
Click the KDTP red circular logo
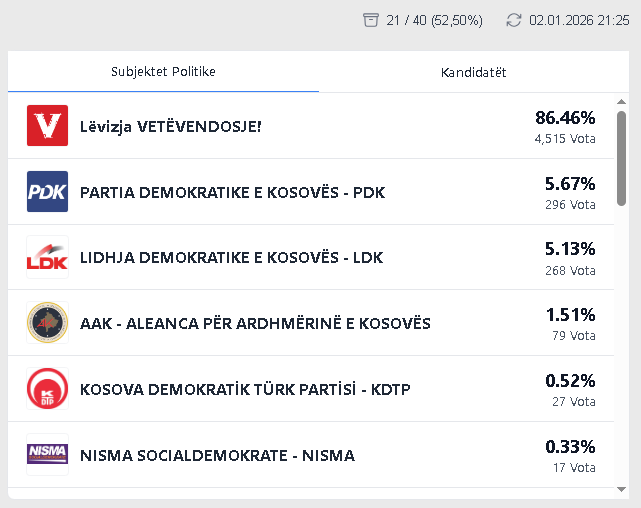tap(47, 389)
